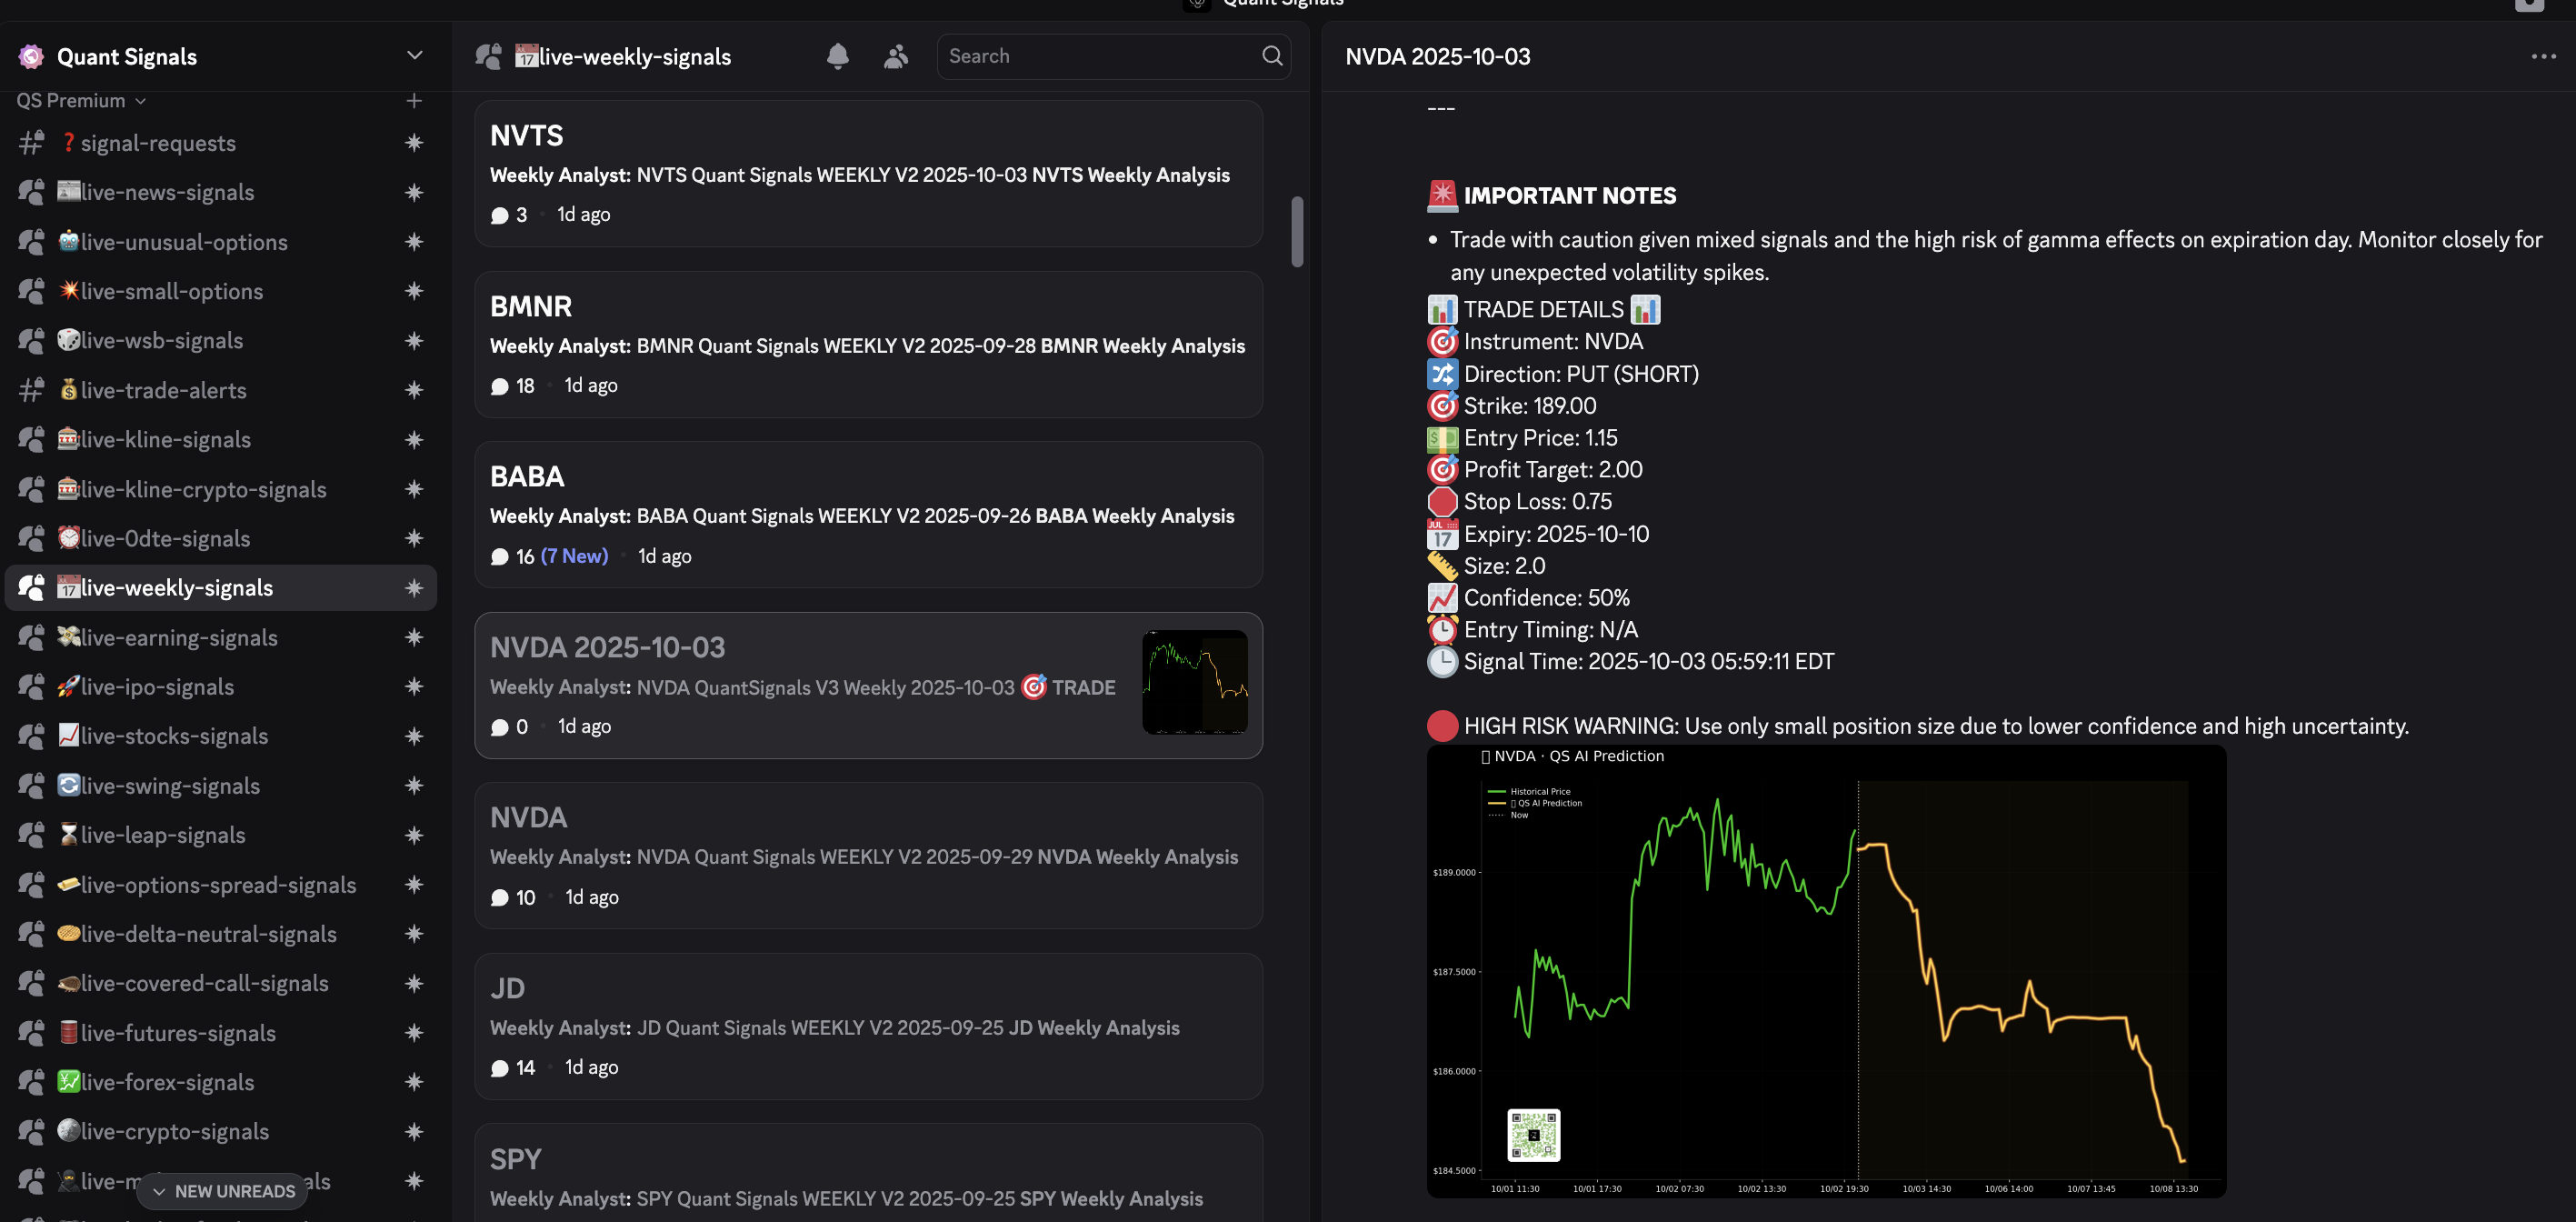This screenshot has height=1222, width=2576.
Task: Click star icon beside live-forex-signals
Action: click(x=414, y=1082)
